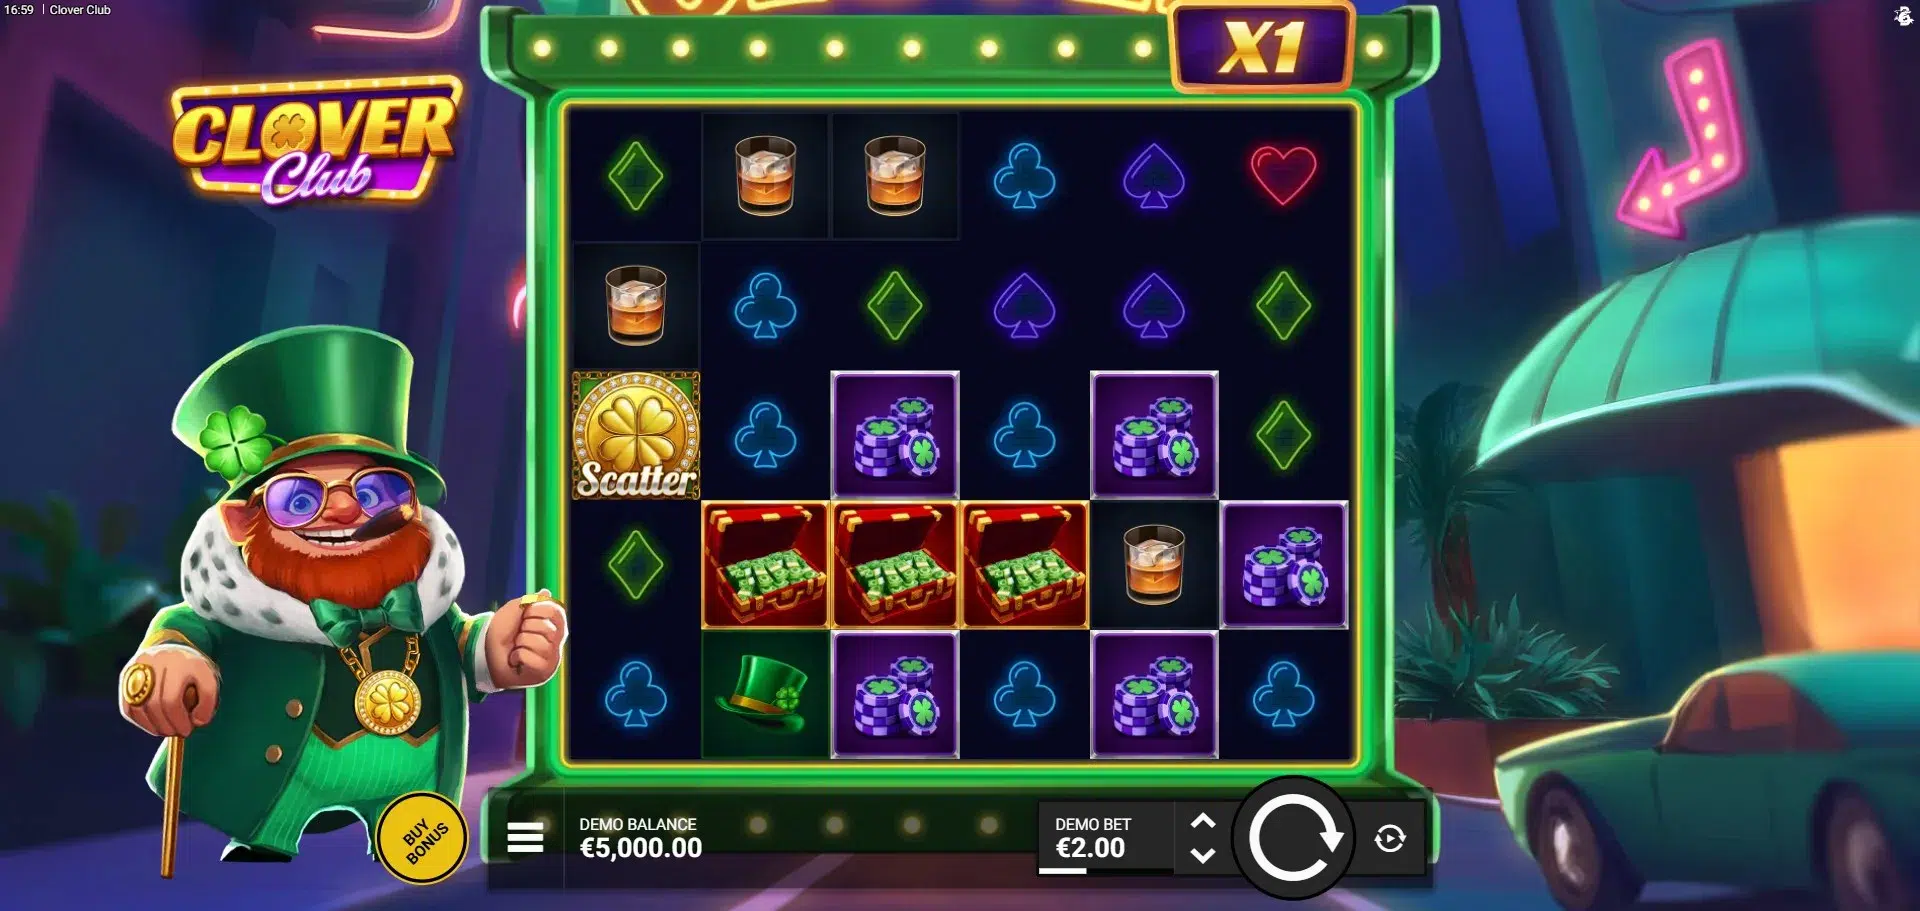Screen dimensions: 1920x911
Task: Increase bet with up arrow
Action: [x=1203, y=821]
